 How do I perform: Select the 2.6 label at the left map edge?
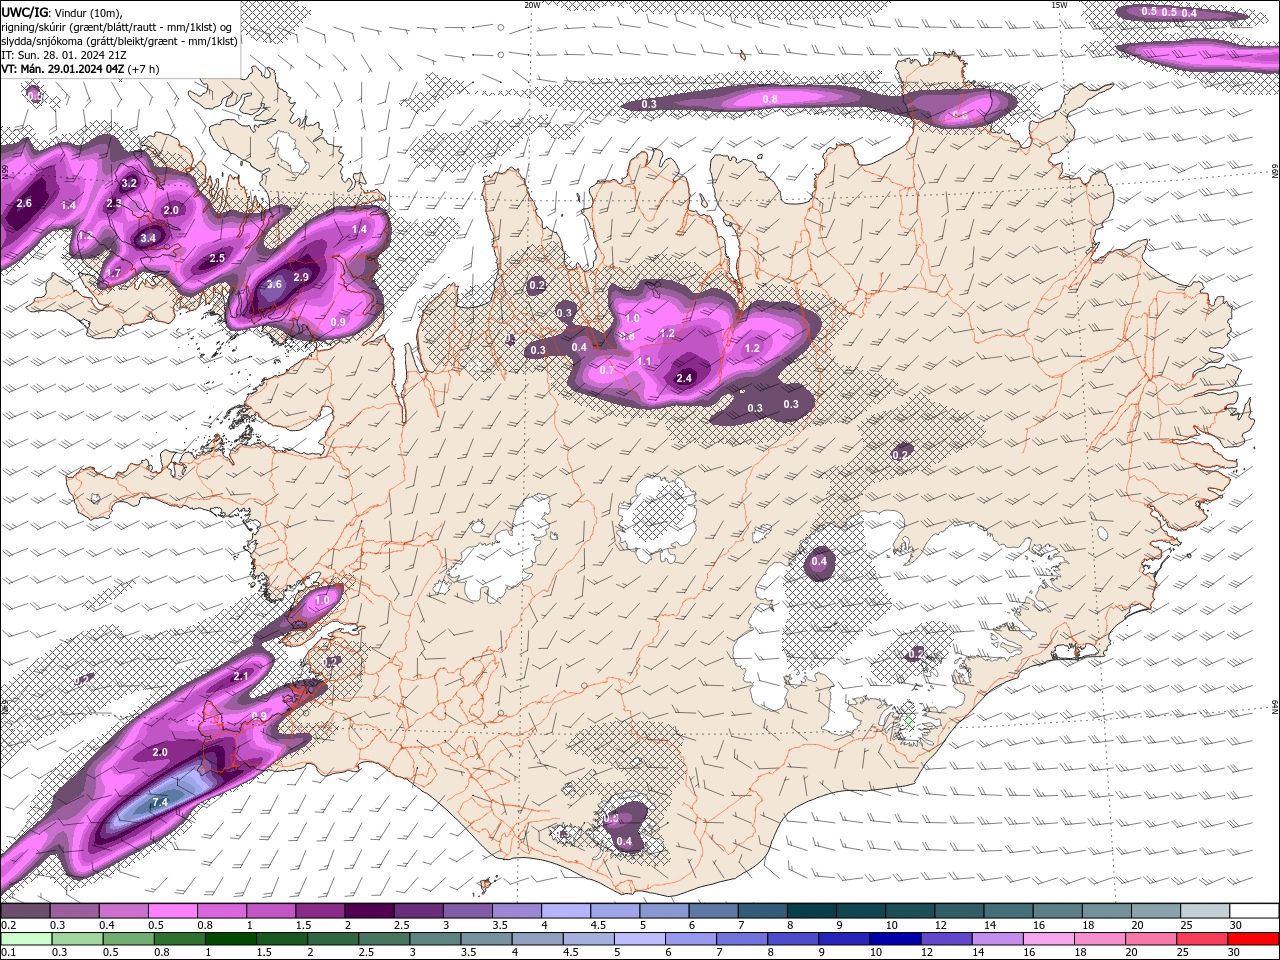25,203
